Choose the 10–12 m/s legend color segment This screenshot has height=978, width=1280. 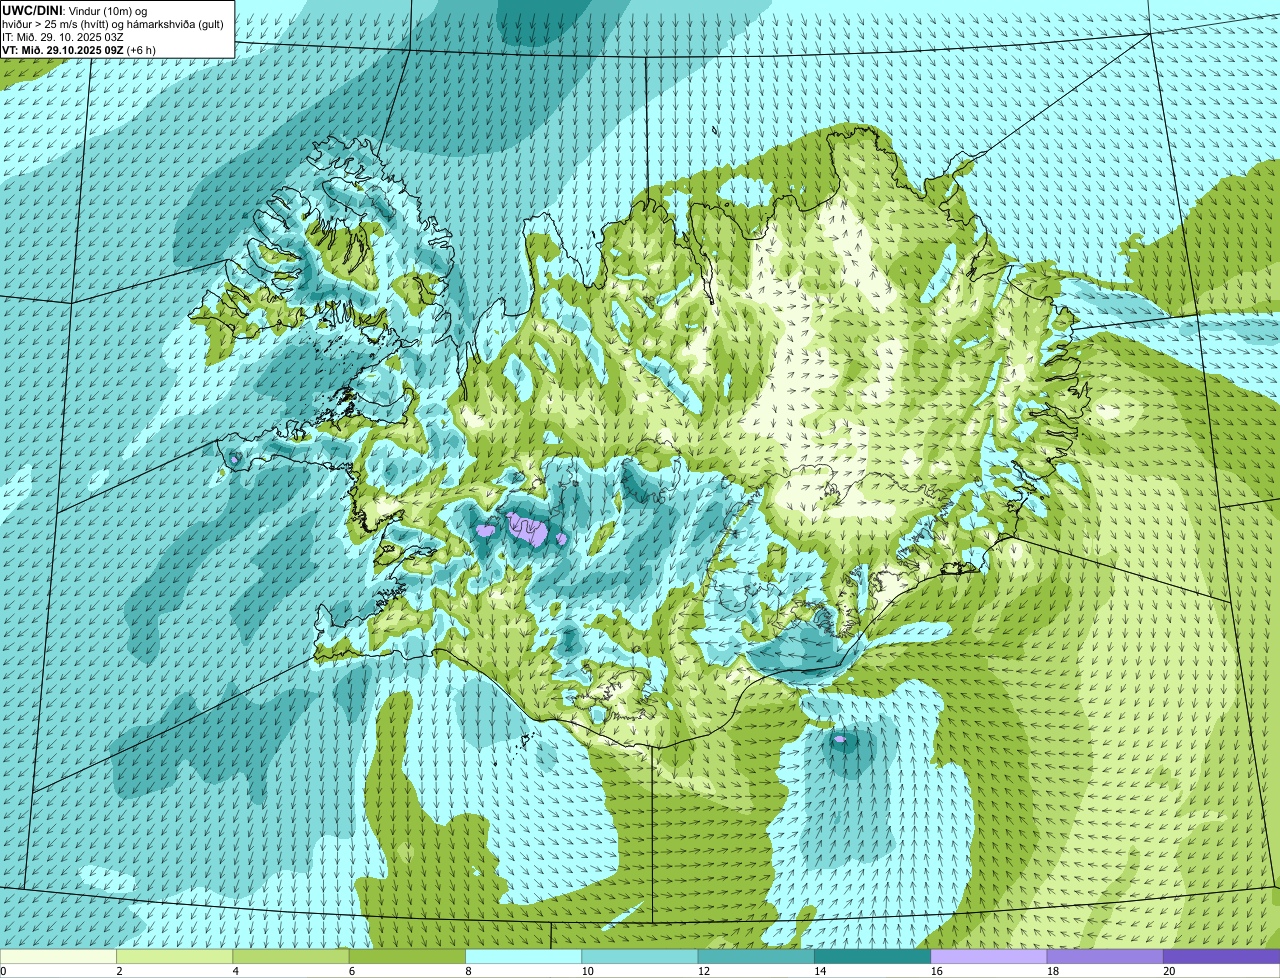point(640,956)
